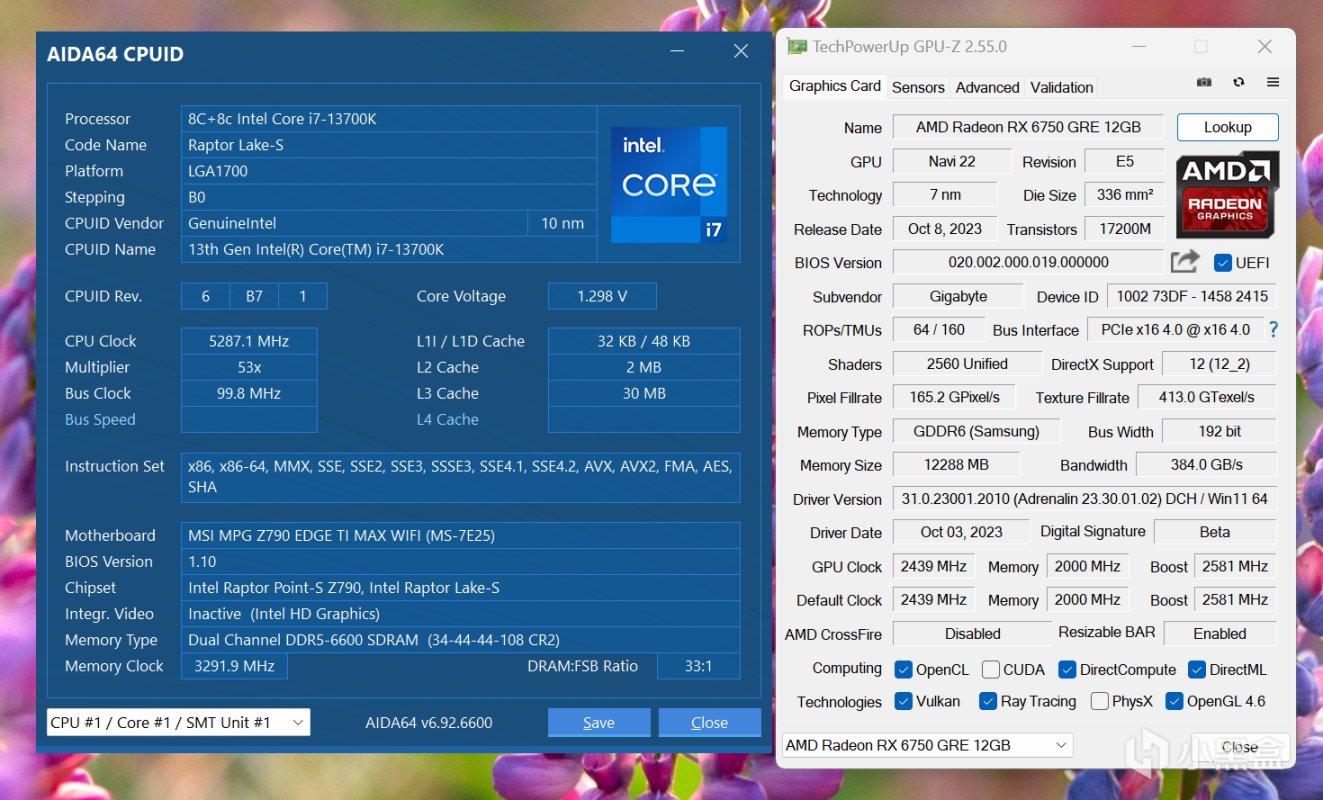
Task: Click the Transistors value 17200M
Action: click(x=1125, y=229)
